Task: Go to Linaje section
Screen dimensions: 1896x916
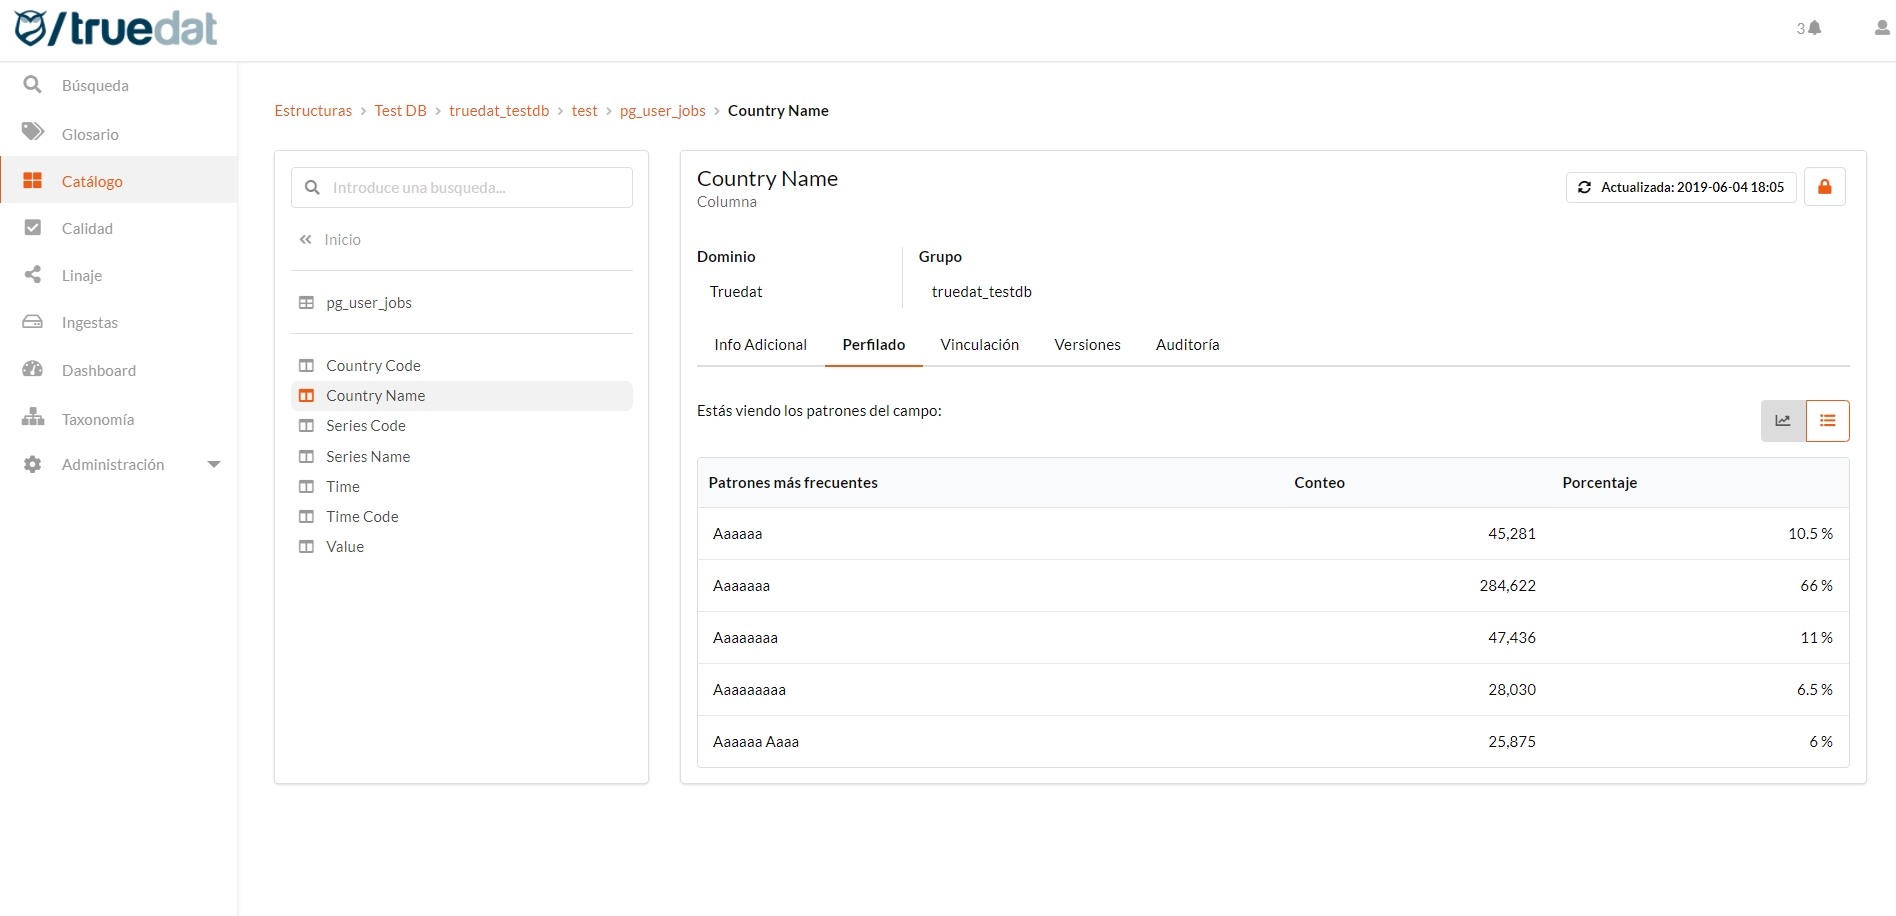Action: click(81, 275)
